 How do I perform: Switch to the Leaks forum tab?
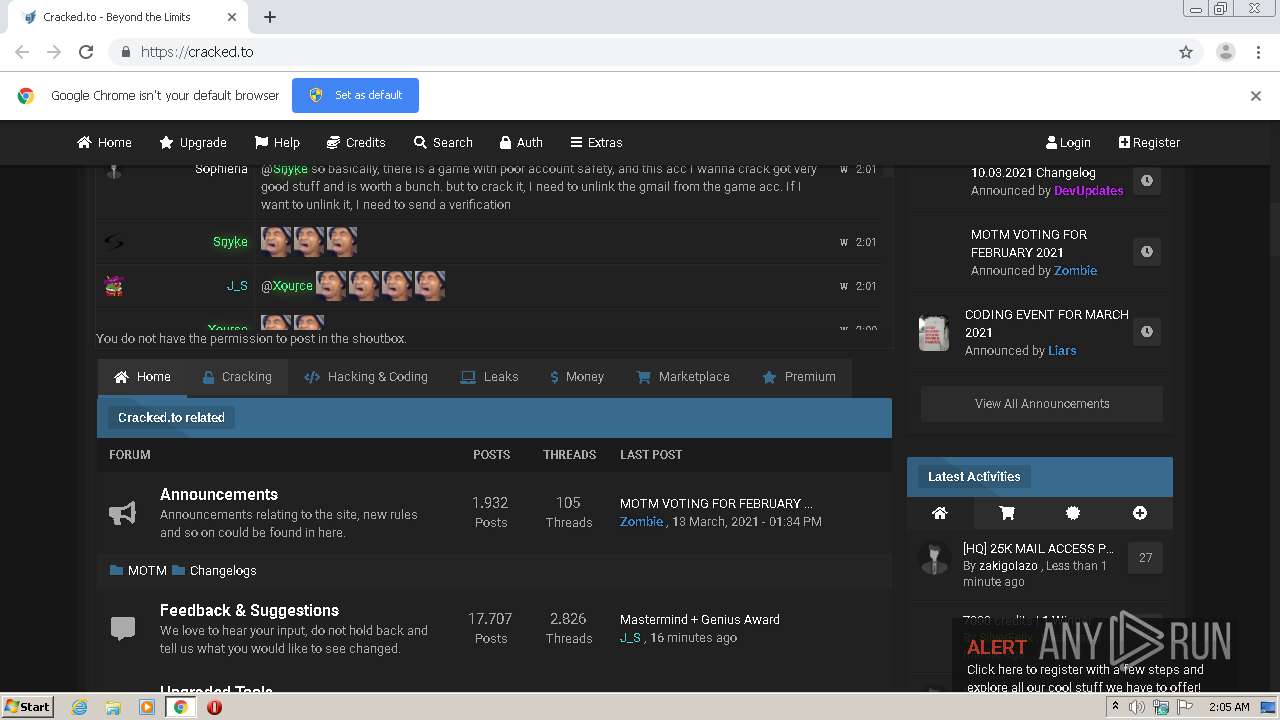(489, 377)
